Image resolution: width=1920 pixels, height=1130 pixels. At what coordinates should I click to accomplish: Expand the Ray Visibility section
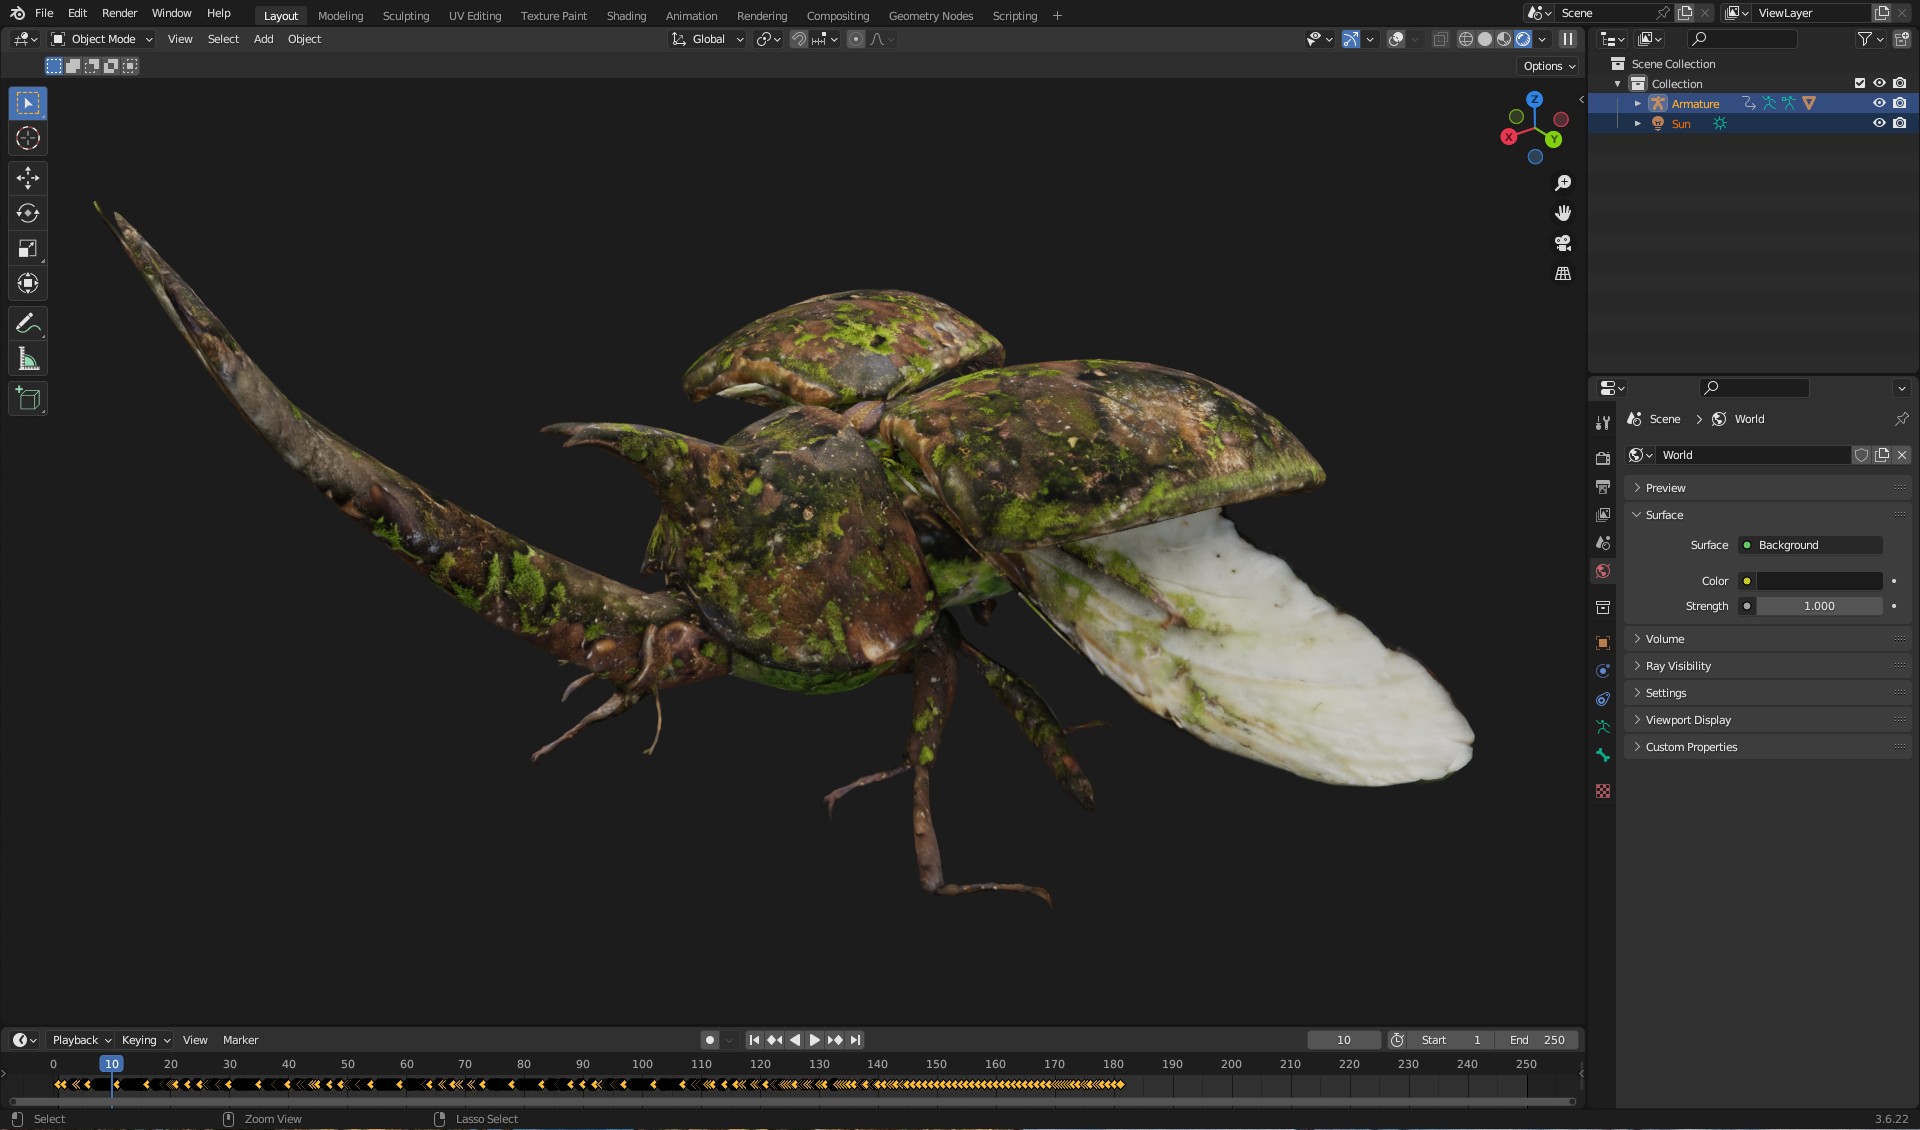1678,666
